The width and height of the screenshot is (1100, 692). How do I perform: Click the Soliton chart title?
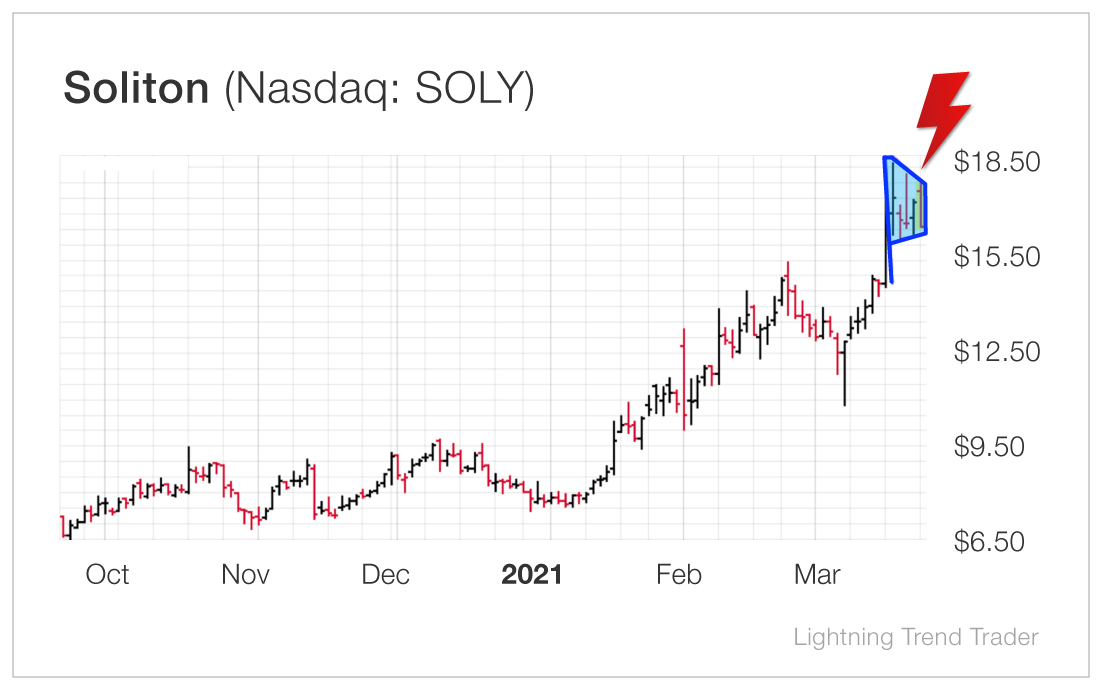coord(137,88)
